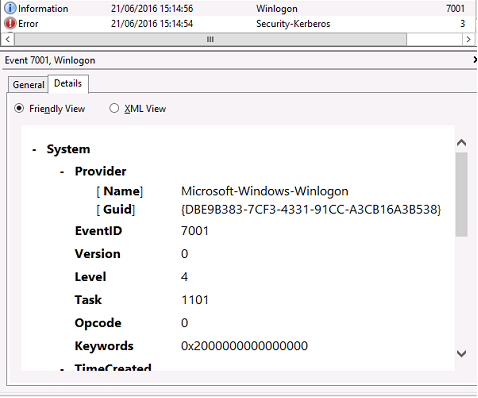This screenshot has width=478, height=398.
Task: Click the date 21/06/2016 15:14:56
Action: pyautogui.click(x=152, y=9)
